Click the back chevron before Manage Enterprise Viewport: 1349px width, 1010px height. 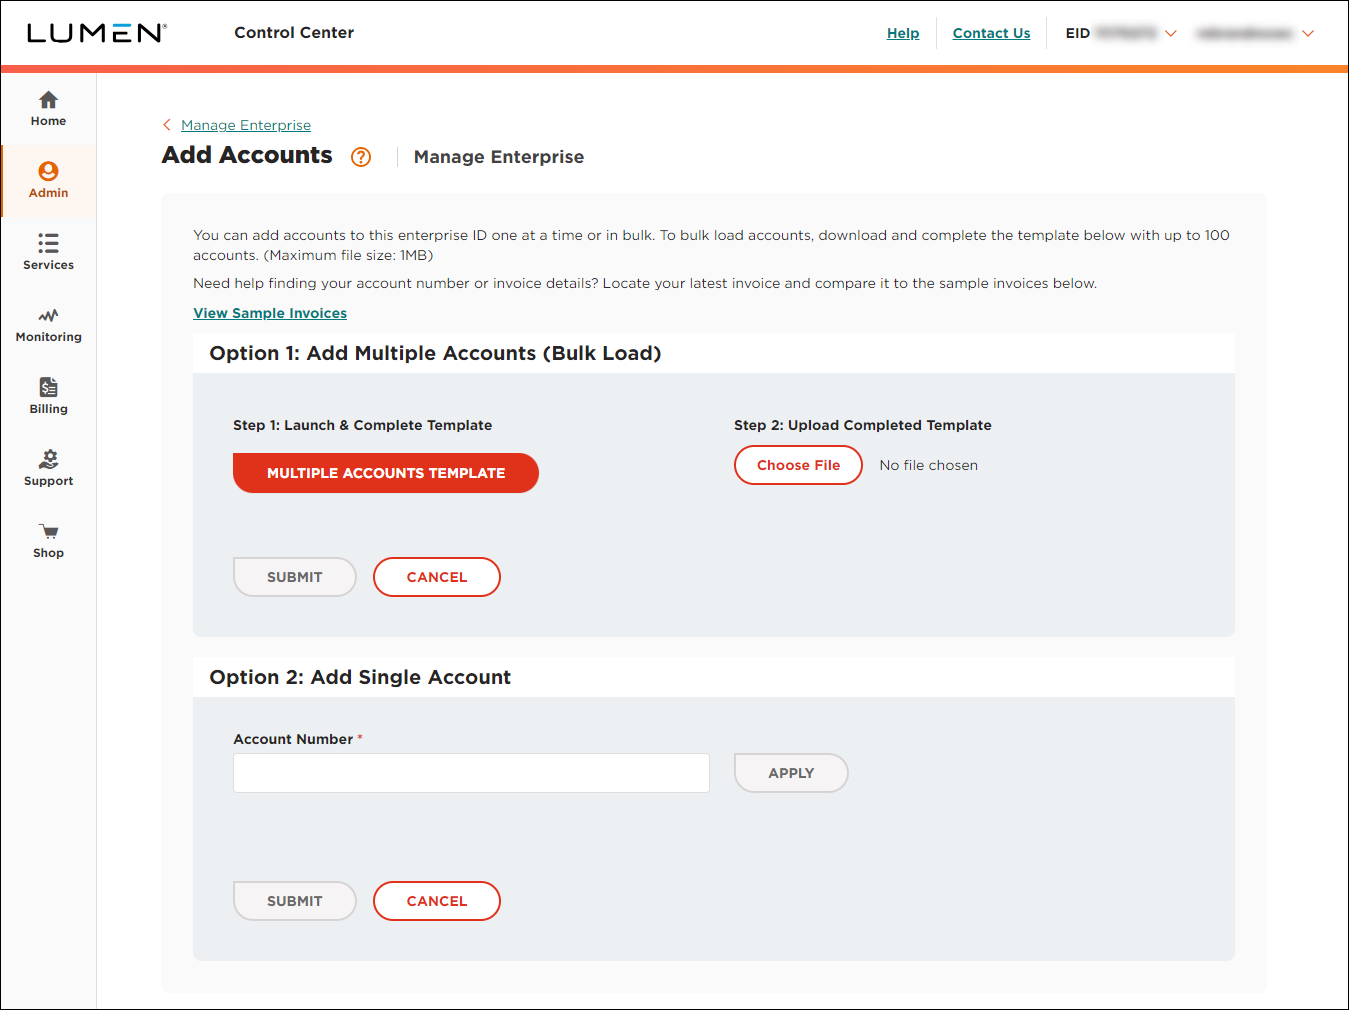click(167, 125)
